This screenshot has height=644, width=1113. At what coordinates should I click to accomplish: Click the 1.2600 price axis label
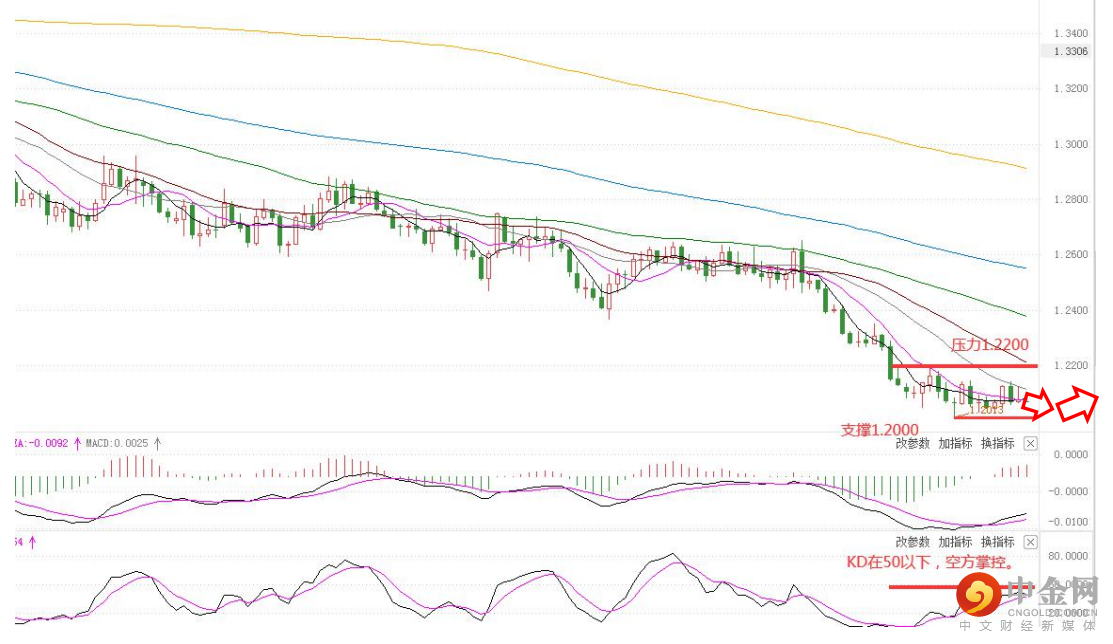click(x=1070, y=254)
